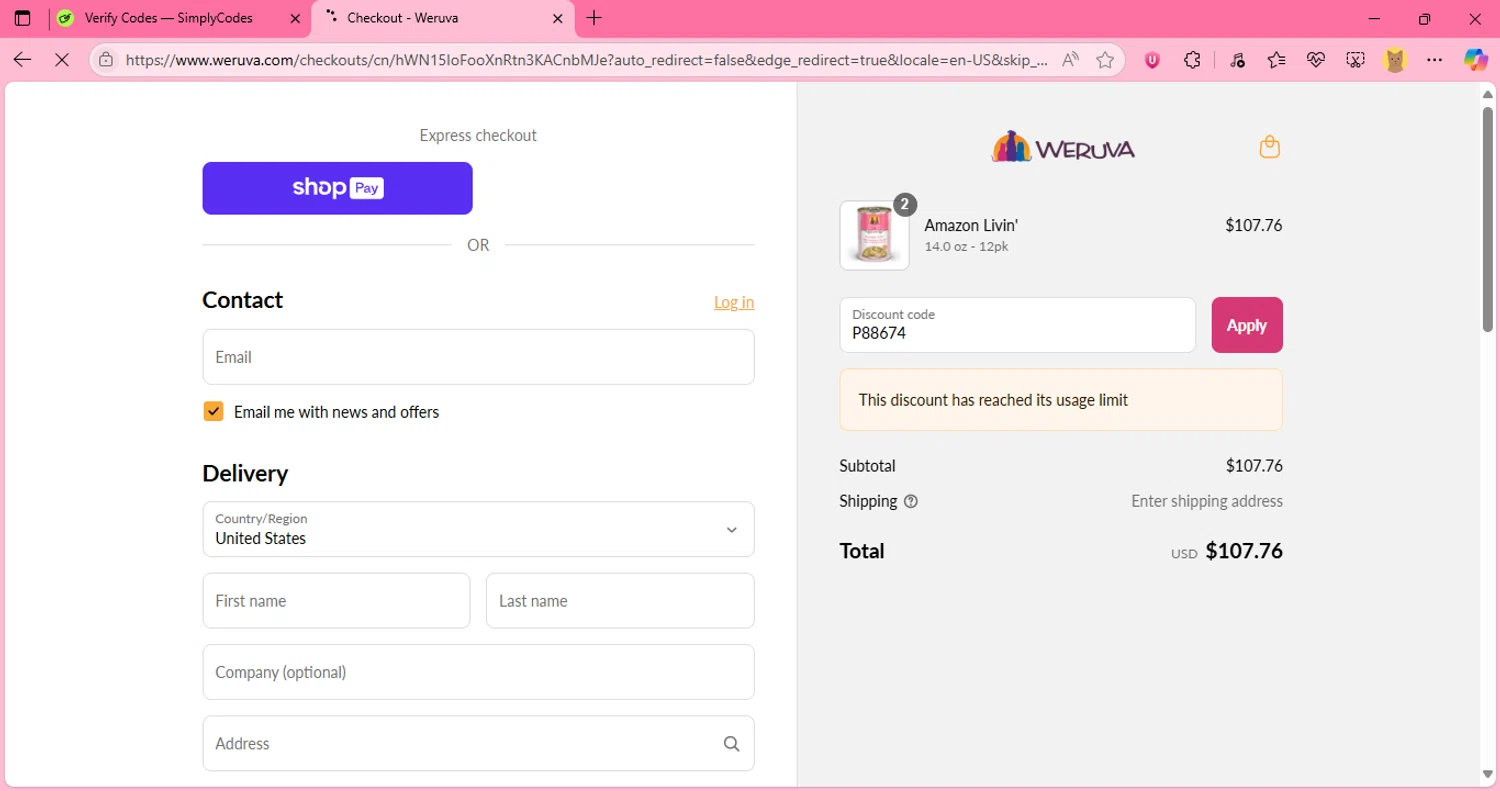Go back with the browser back arrow
This screenshot has width=1500, height=791.
(x=22, y=60)
